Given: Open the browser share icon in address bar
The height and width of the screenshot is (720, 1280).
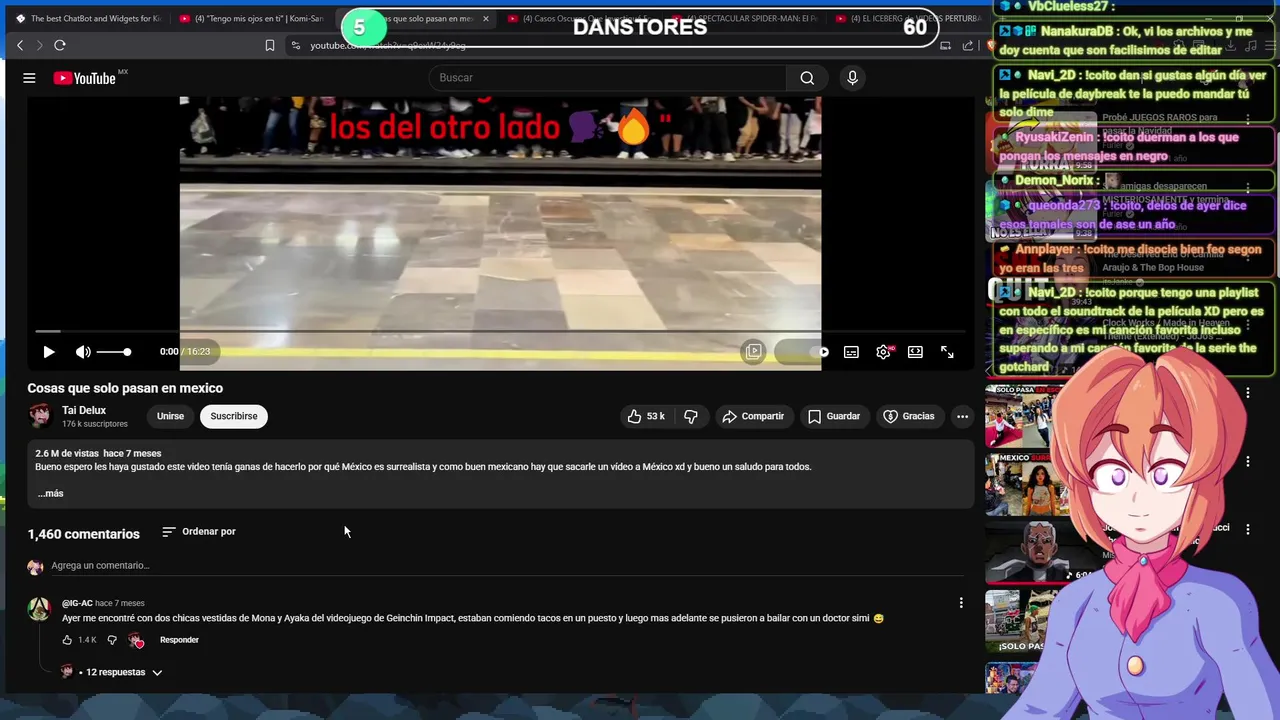Looking at the screenshot, I should click(x=968, y=45).
